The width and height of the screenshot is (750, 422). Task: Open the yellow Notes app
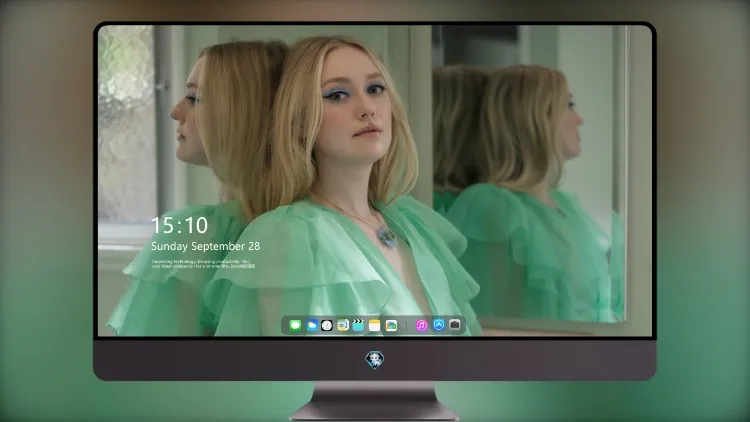click(375, 325)
